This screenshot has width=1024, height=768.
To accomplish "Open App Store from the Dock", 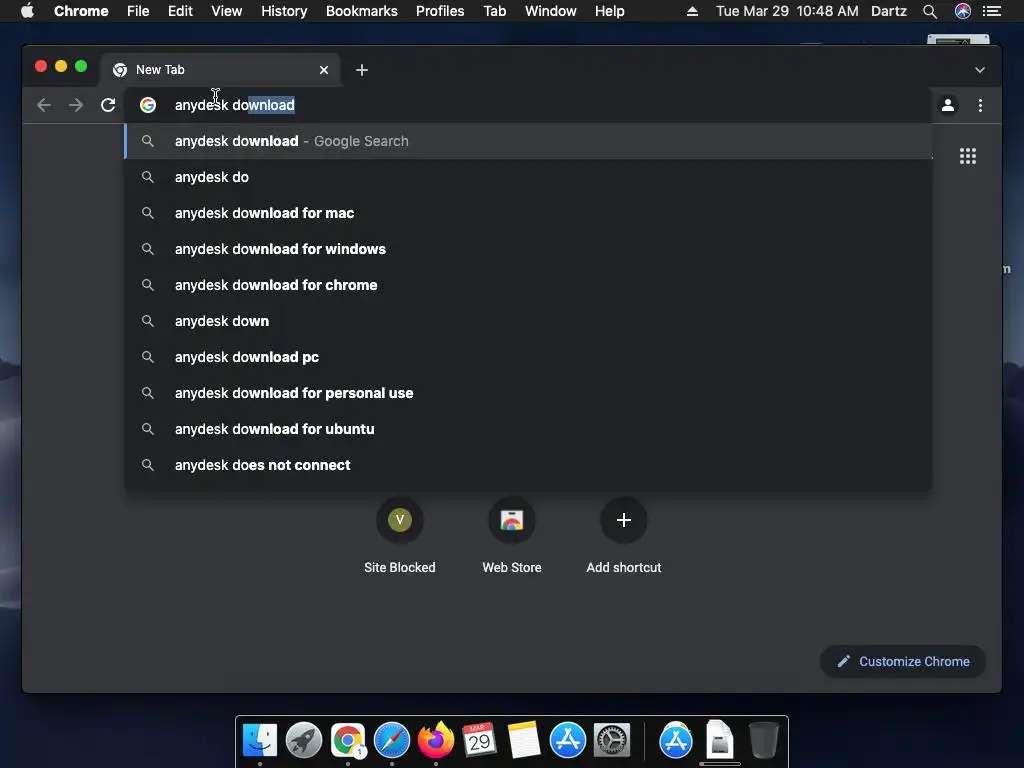I will coord(568,740).
